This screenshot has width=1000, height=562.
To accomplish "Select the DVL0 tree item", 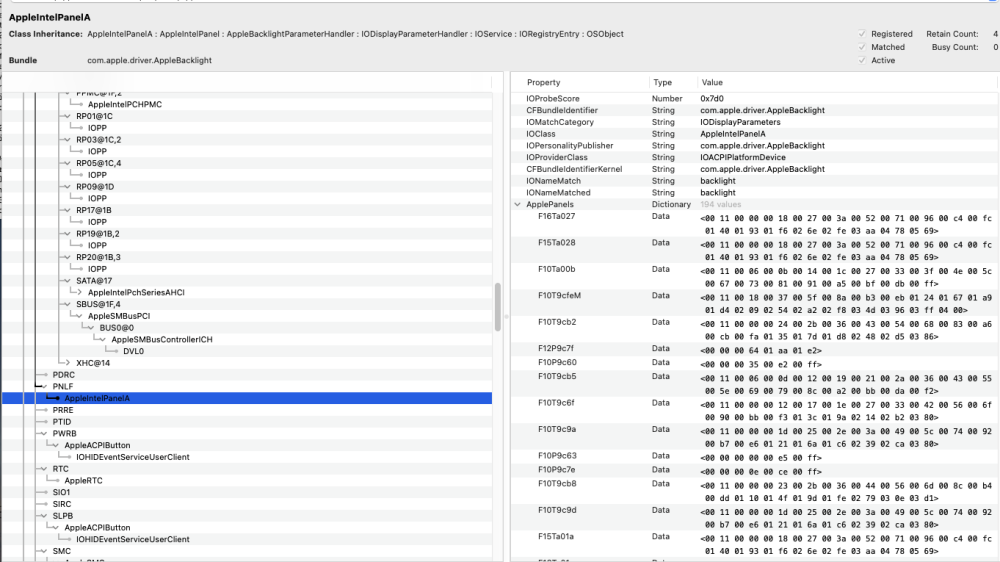I will pos(133,351).
